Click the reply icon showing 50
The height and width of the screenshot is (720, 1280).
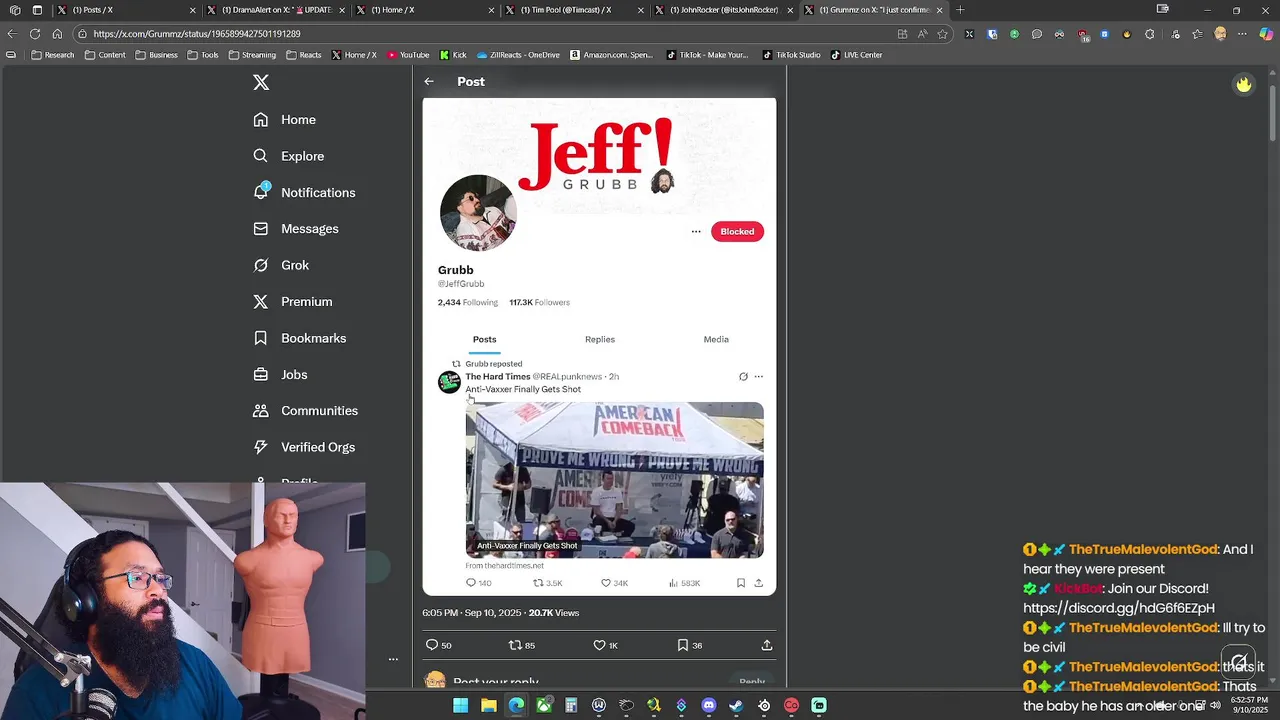[x=432, y=646]
